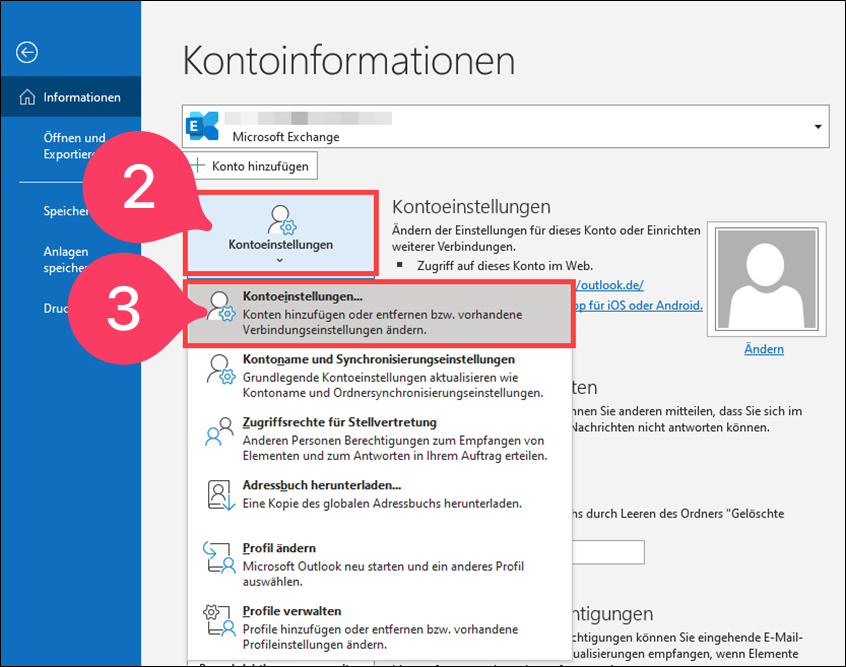This screenshot has height=667, width=846.
Task: Click the Kontoeinstellungen heading text
Action: tap(471, 207)
